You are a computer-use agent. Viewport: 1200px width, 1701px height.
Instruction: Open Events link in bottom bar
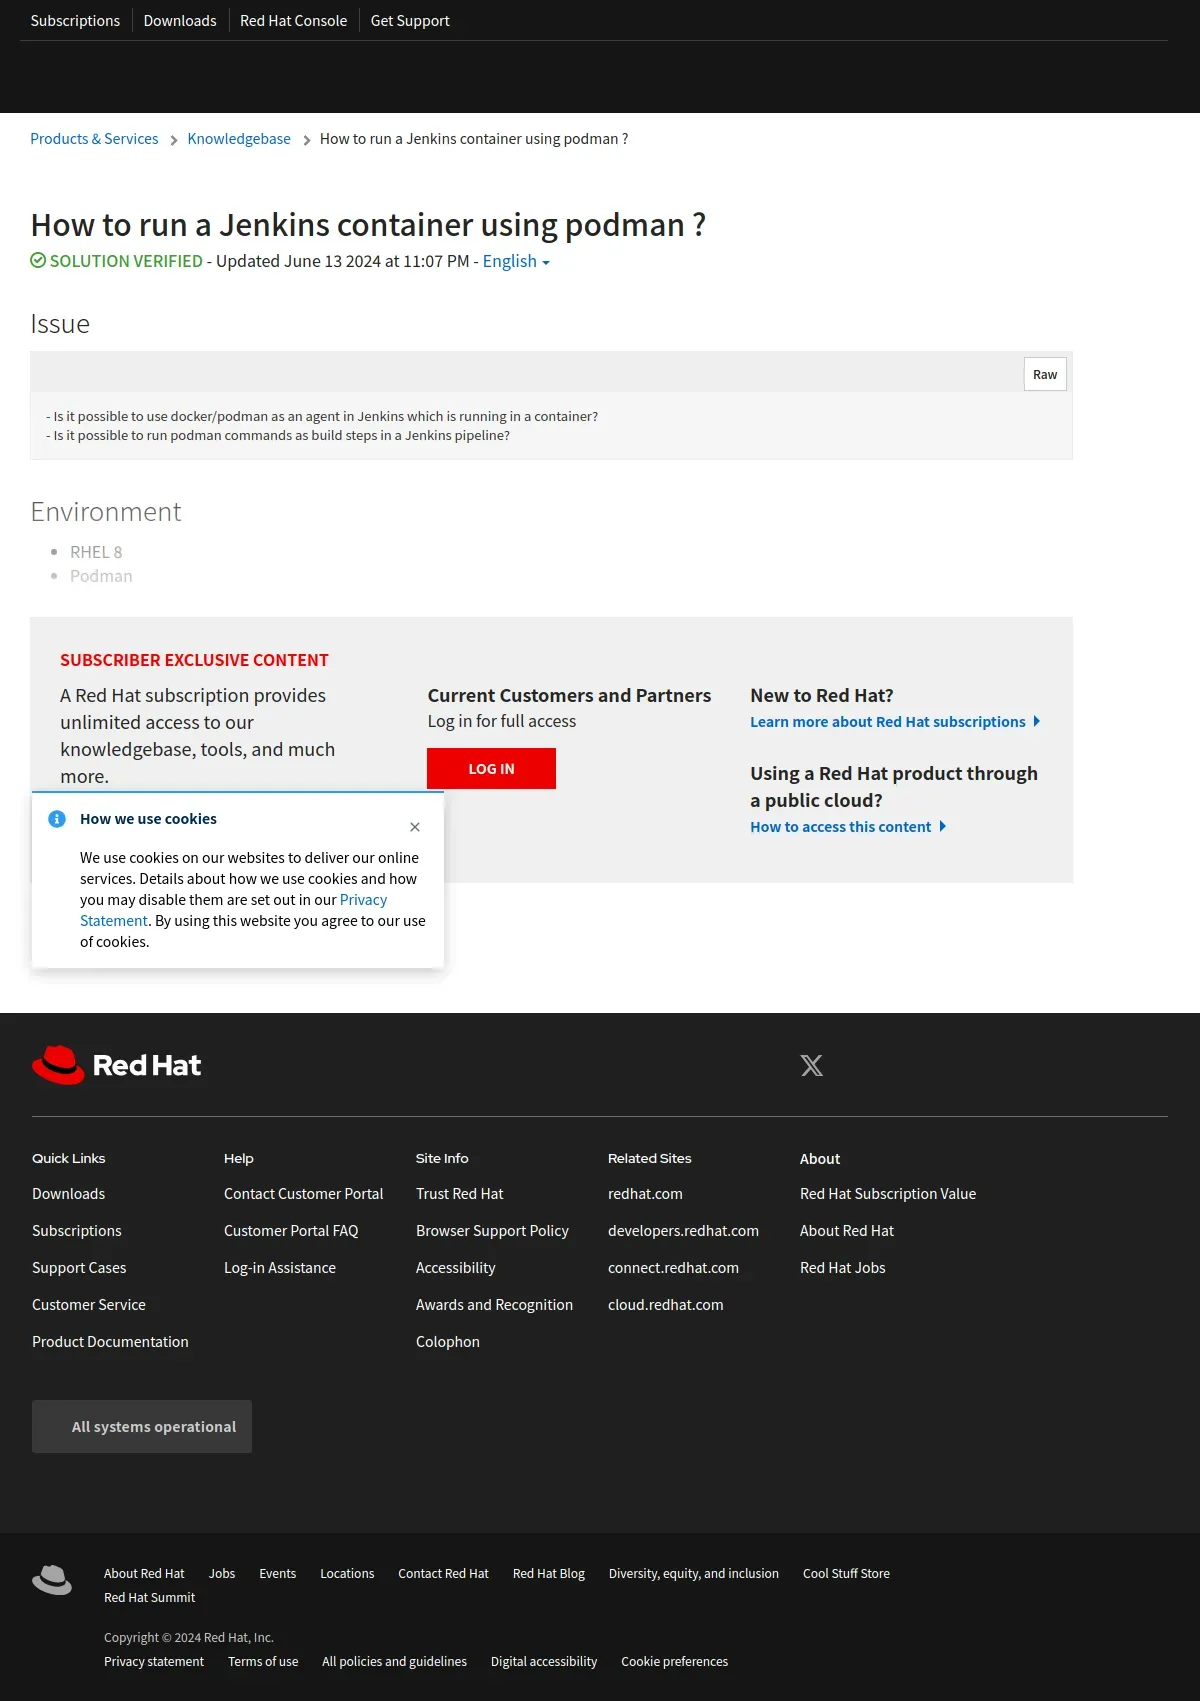click(278, 1574)
